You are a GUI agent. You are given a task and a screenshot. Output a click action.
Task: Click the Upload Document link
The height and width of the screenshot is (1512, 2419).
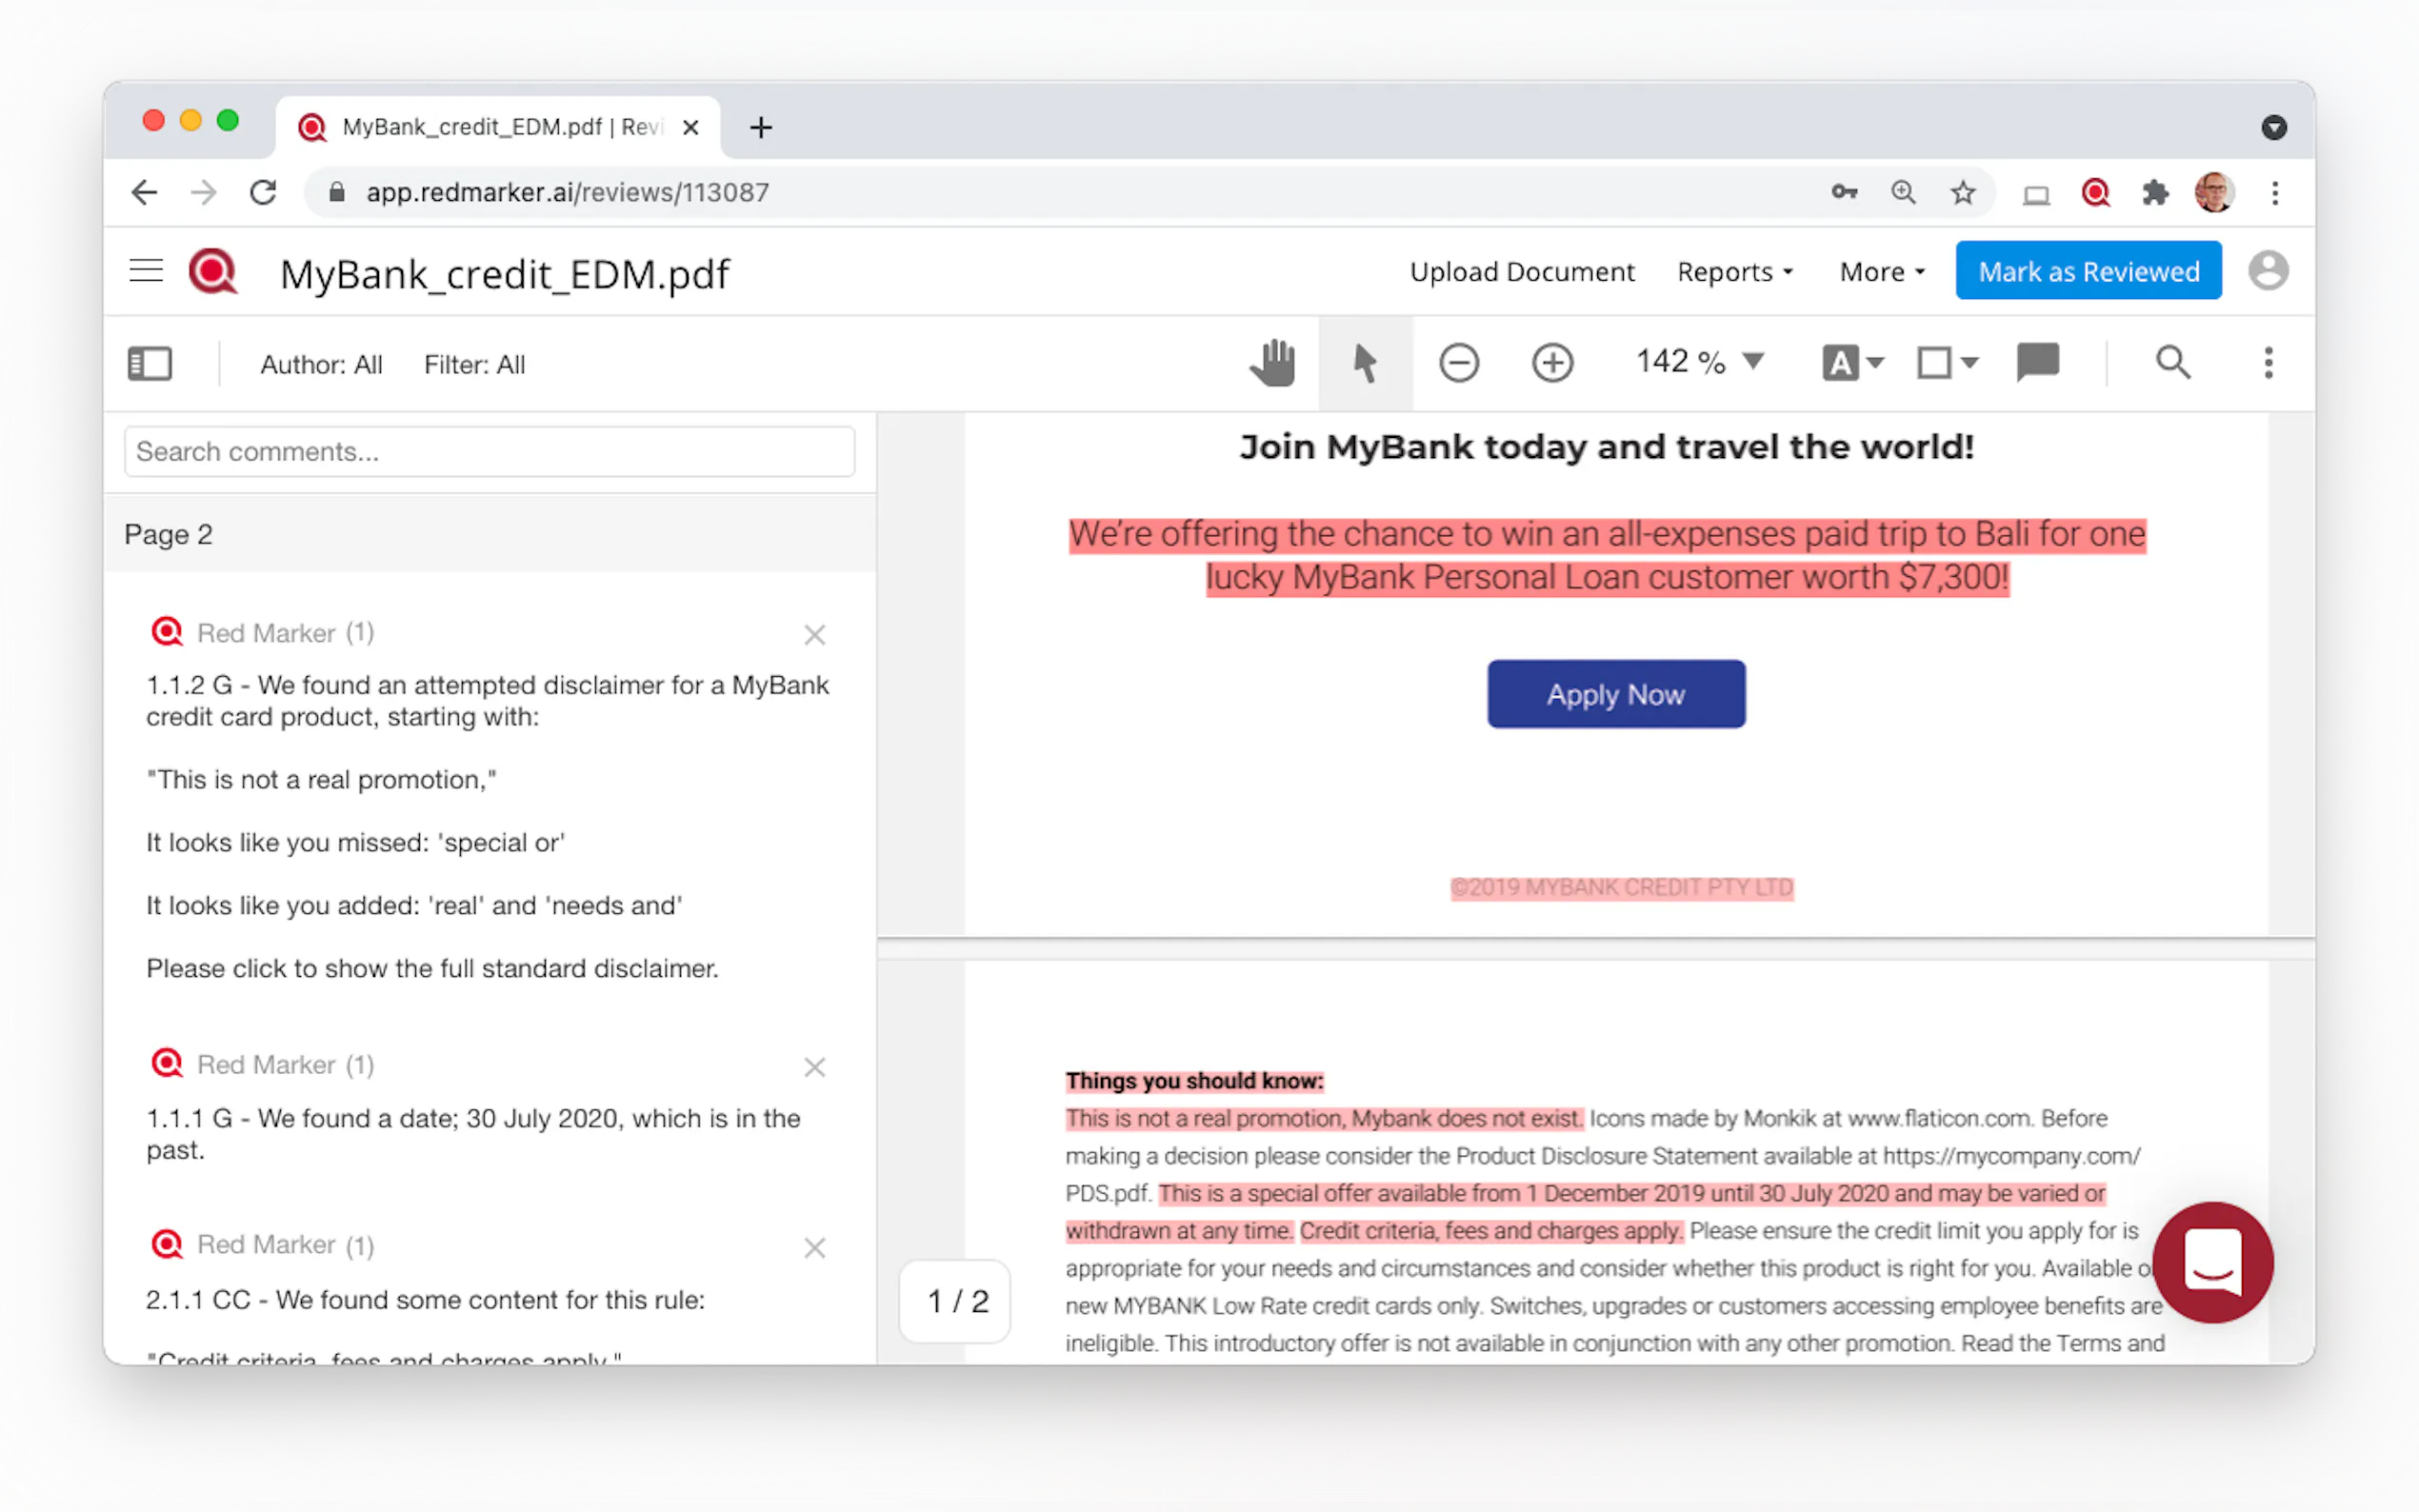pos(1521,272)
